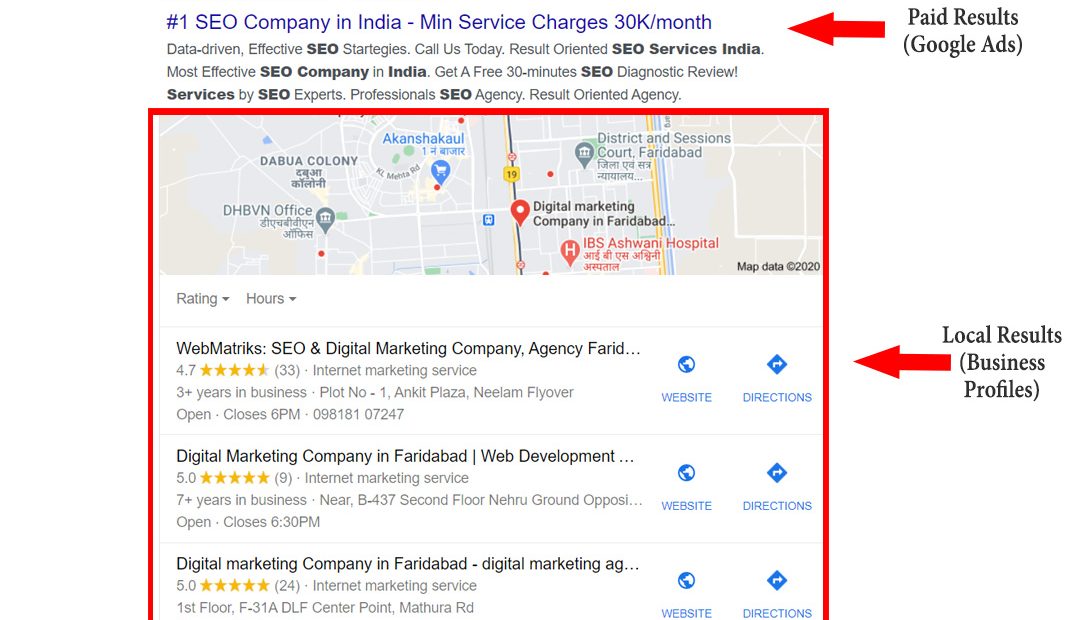Click the WebMatriks directions arrow icon
The width and height of the screenshot is (1080, 620).
pos(777,364)
